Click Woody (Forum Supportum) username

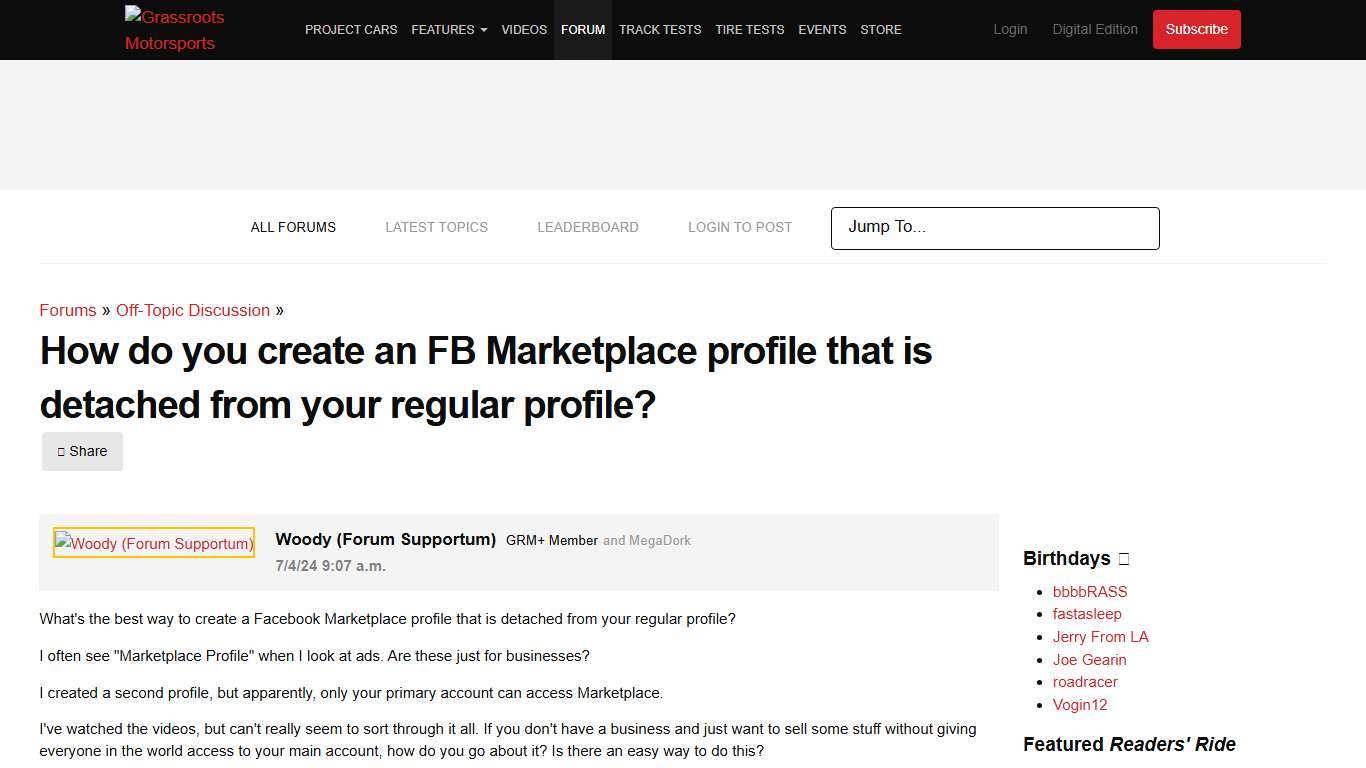385,539
